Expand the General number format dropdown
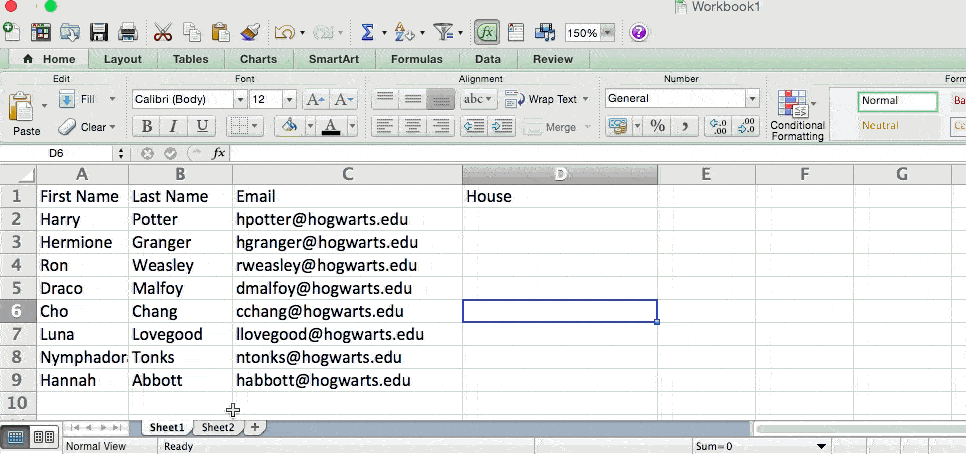966x454 pixels. [x=751, y=98]
